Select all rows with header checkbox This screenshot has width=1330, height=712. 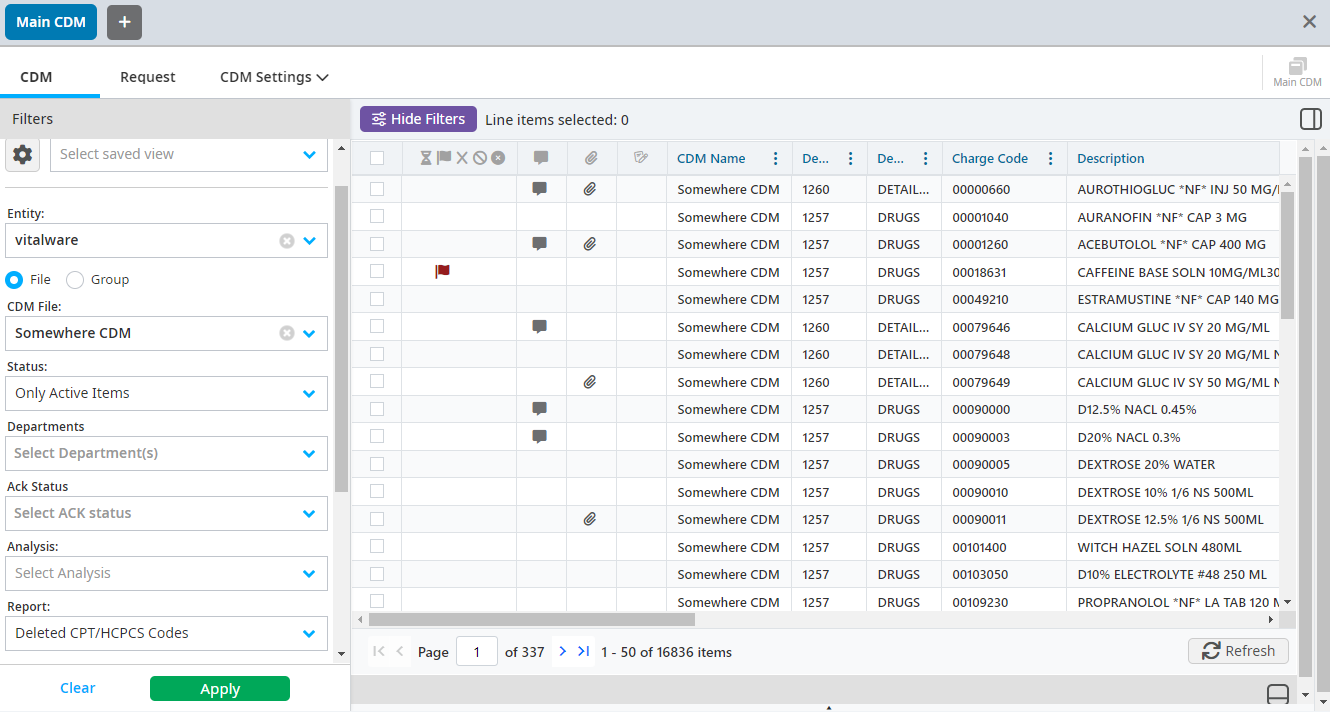(377, 158)
